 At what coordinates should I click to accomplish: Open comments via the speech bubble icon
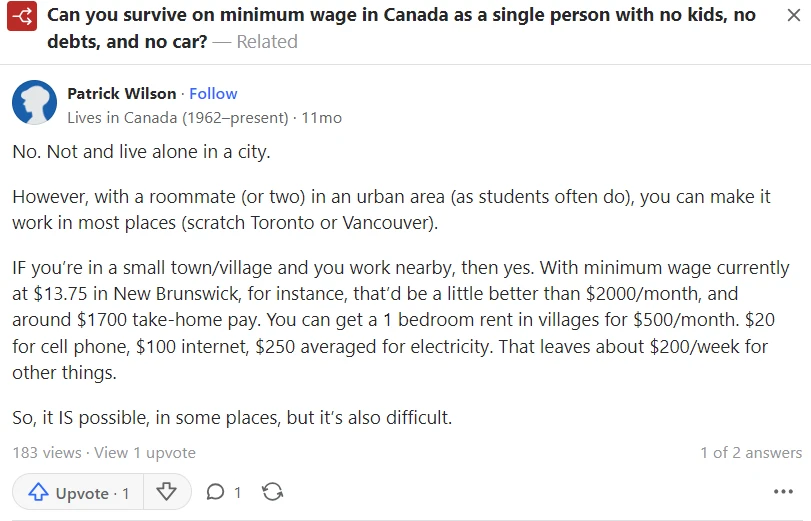point(215,492)
